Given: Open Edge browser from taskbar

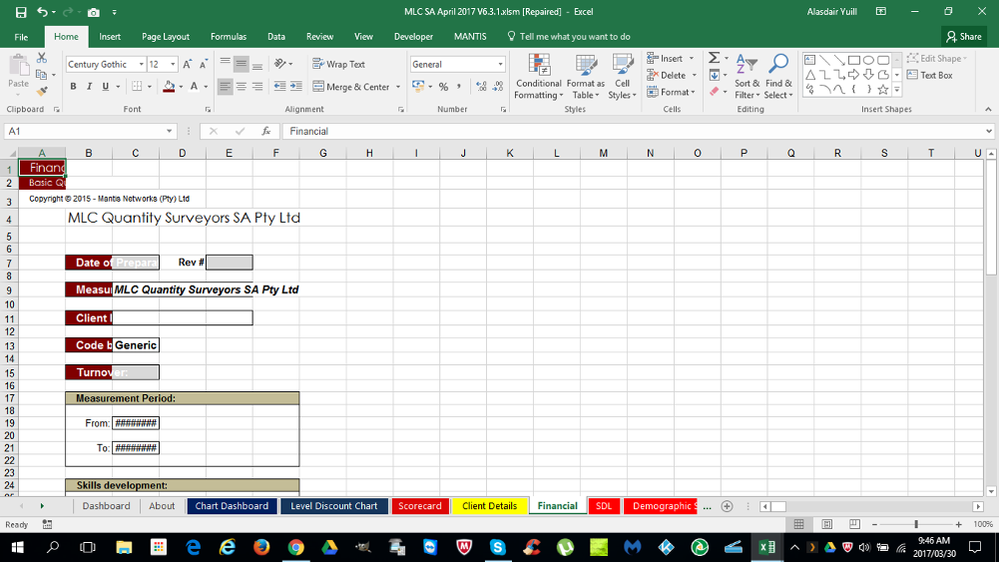Looking at the screenshot, I should tap(193, 547).
